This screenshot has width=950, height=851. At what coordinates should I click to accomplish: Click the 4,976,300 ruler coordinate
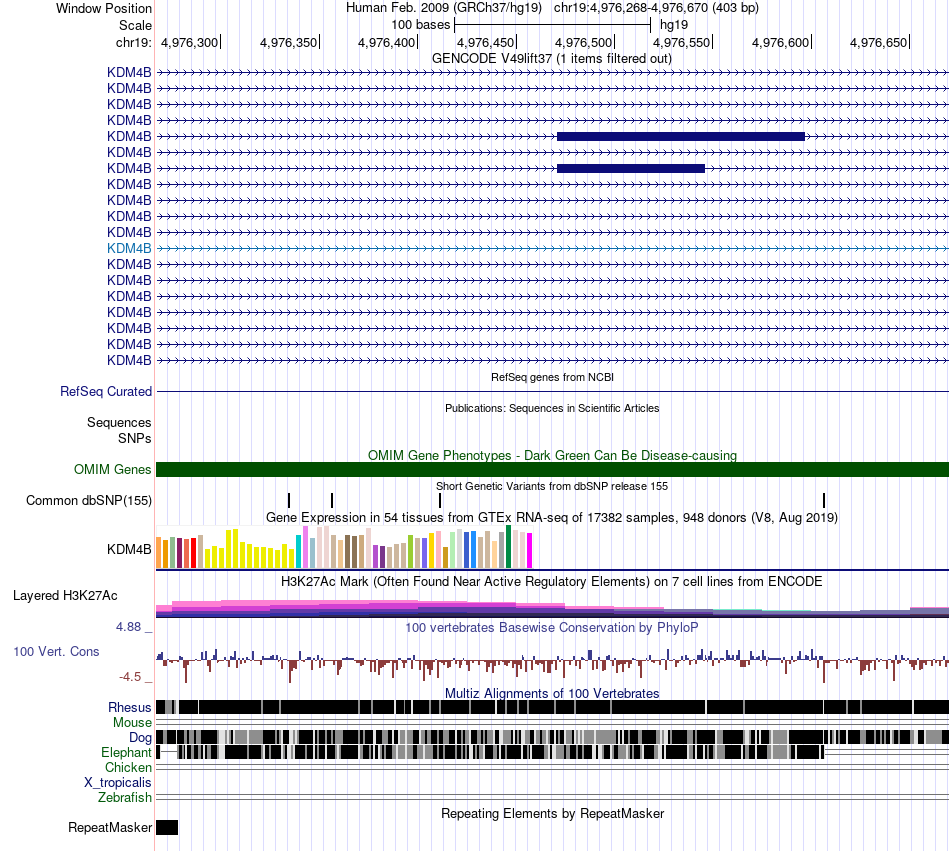click(189, 42)
